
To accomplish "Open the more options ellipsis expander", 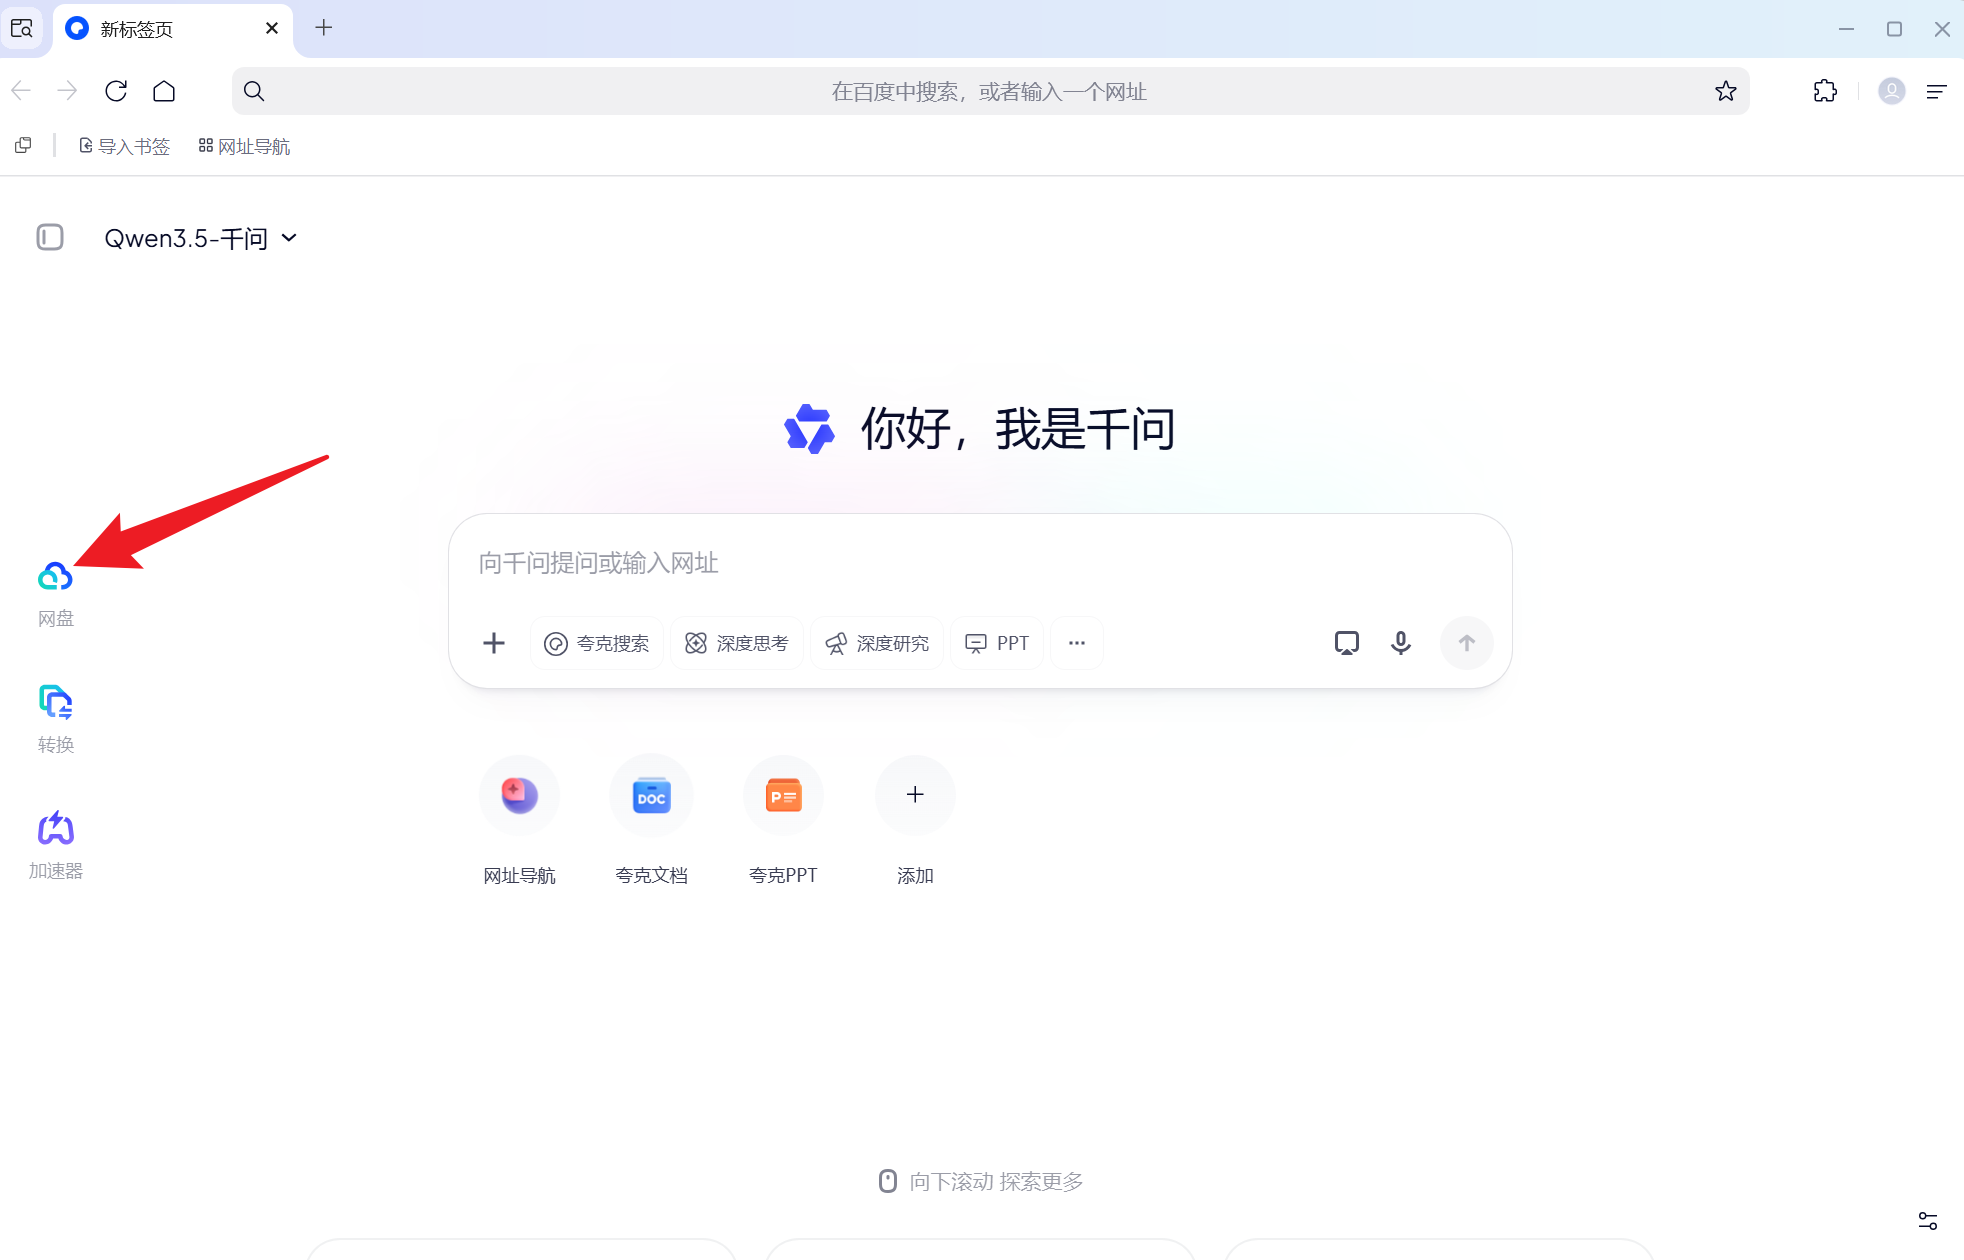I will tap(1077, 643).
